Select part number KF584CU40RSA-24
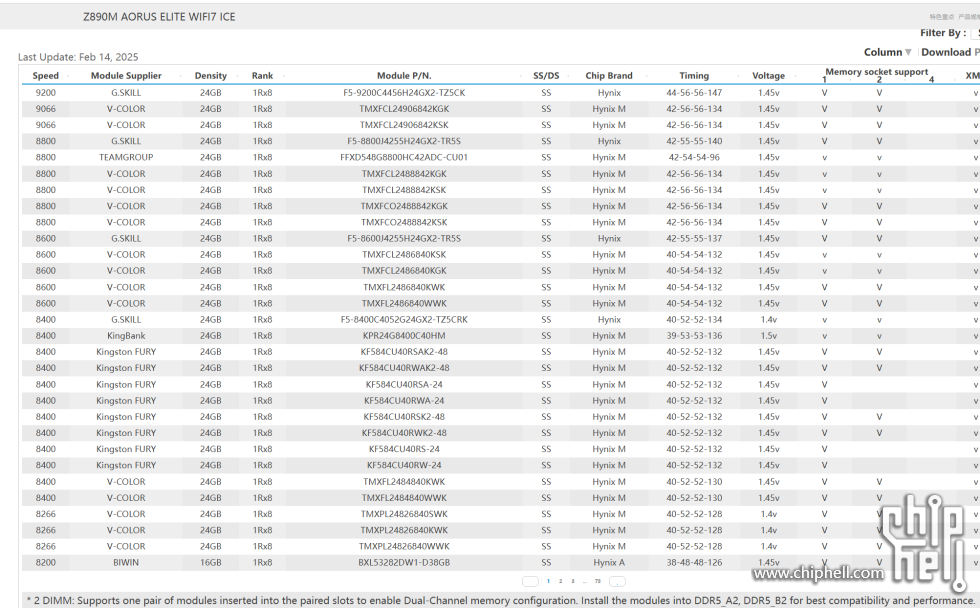 (x=404, y=384)
